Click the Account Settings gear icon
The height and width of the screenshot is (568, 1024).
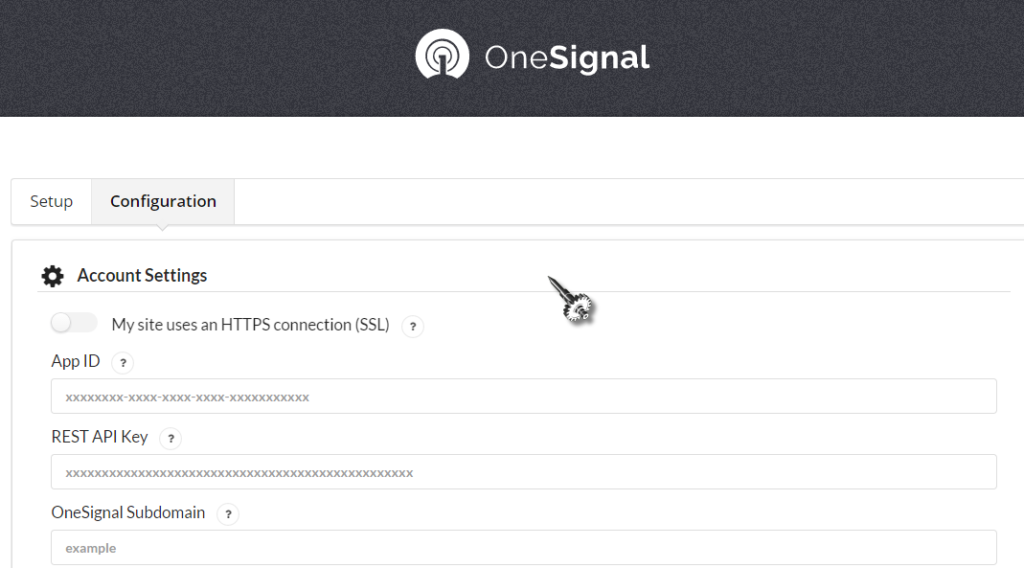pos(52,276)
